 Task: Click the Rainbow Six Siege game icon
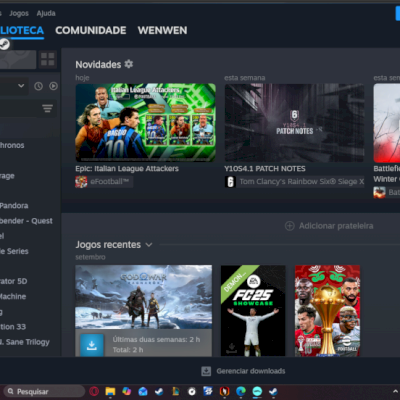point(230,182)
